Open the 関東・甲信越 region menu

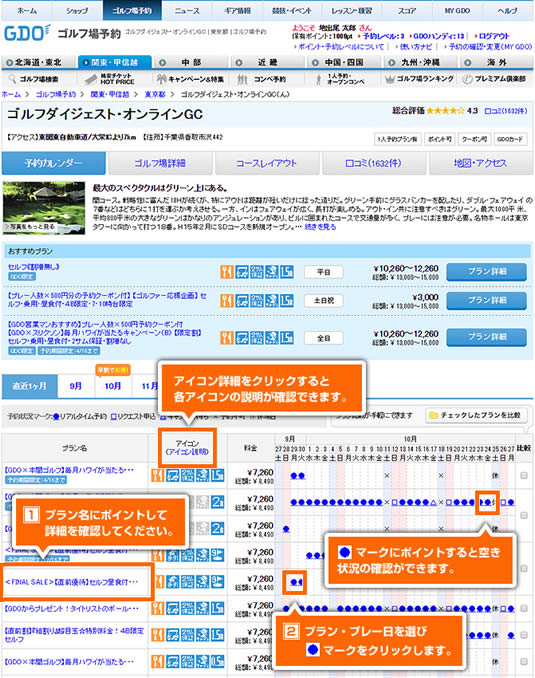pyautogui.click(x=115, y=62)
